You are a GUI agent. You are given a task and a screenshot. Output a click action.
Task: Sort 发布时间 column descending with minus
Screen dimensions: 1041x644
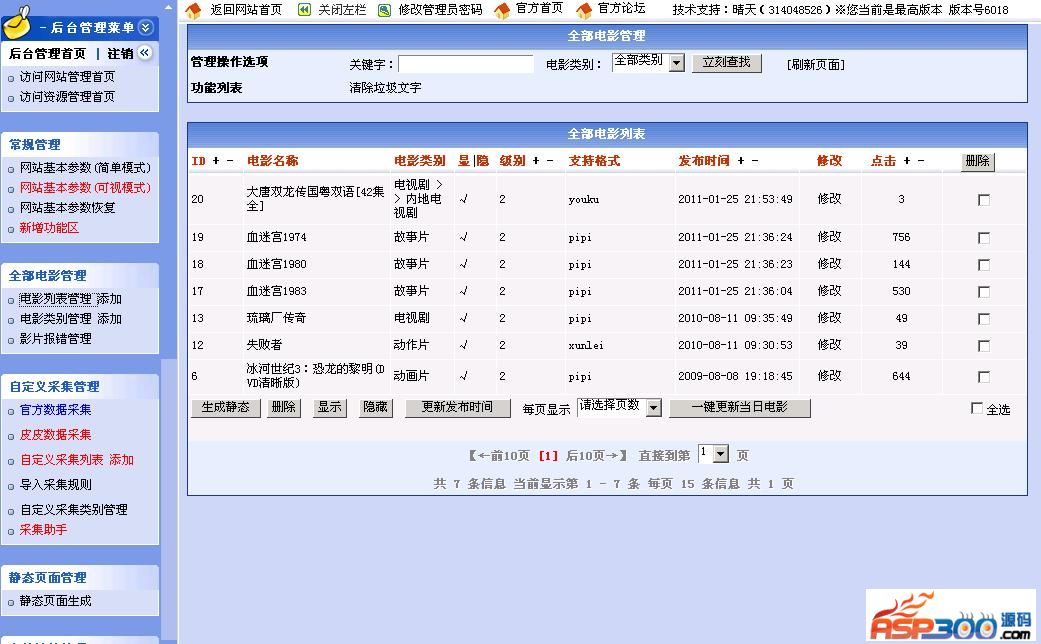[x=755, y=161]
